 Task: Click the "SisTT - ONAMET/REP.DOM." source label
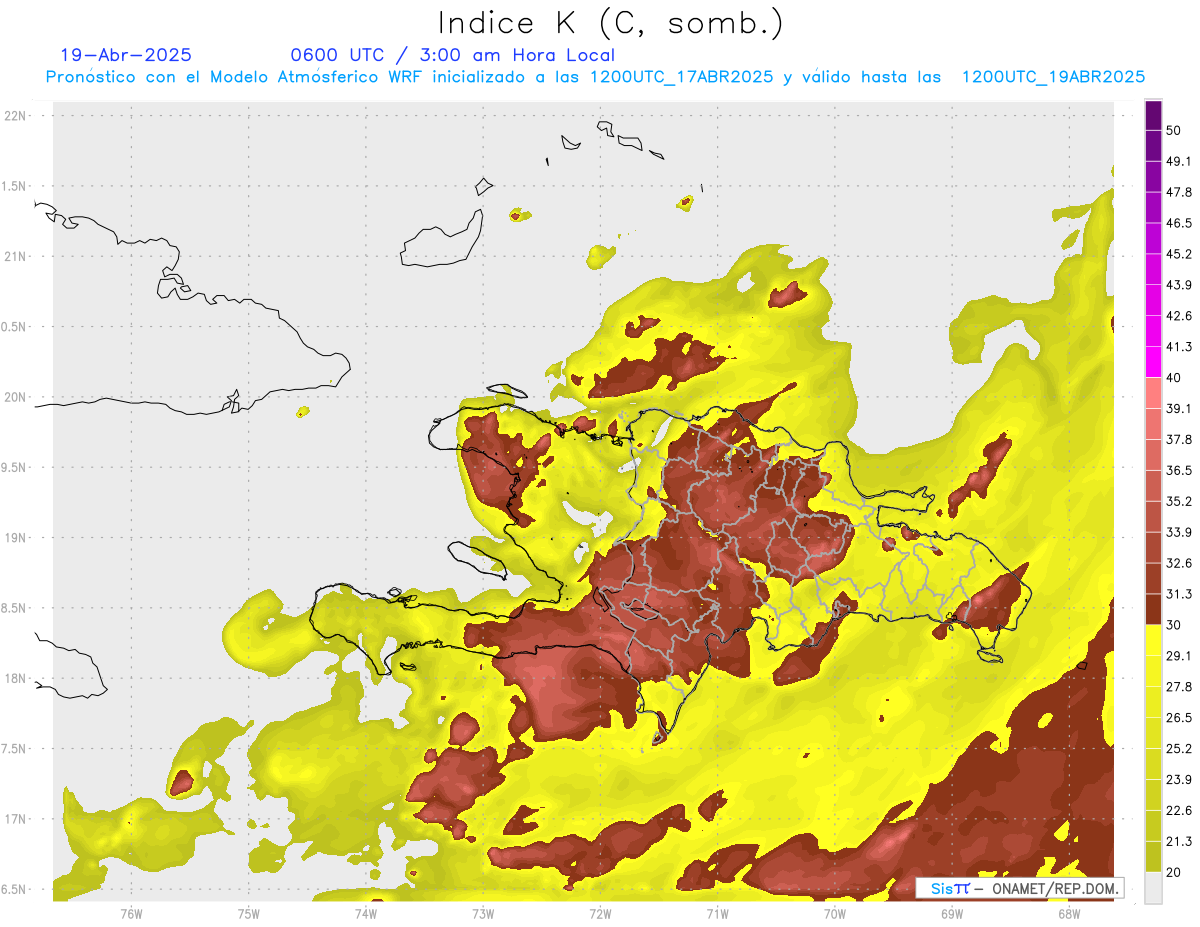pos(1021,888)
